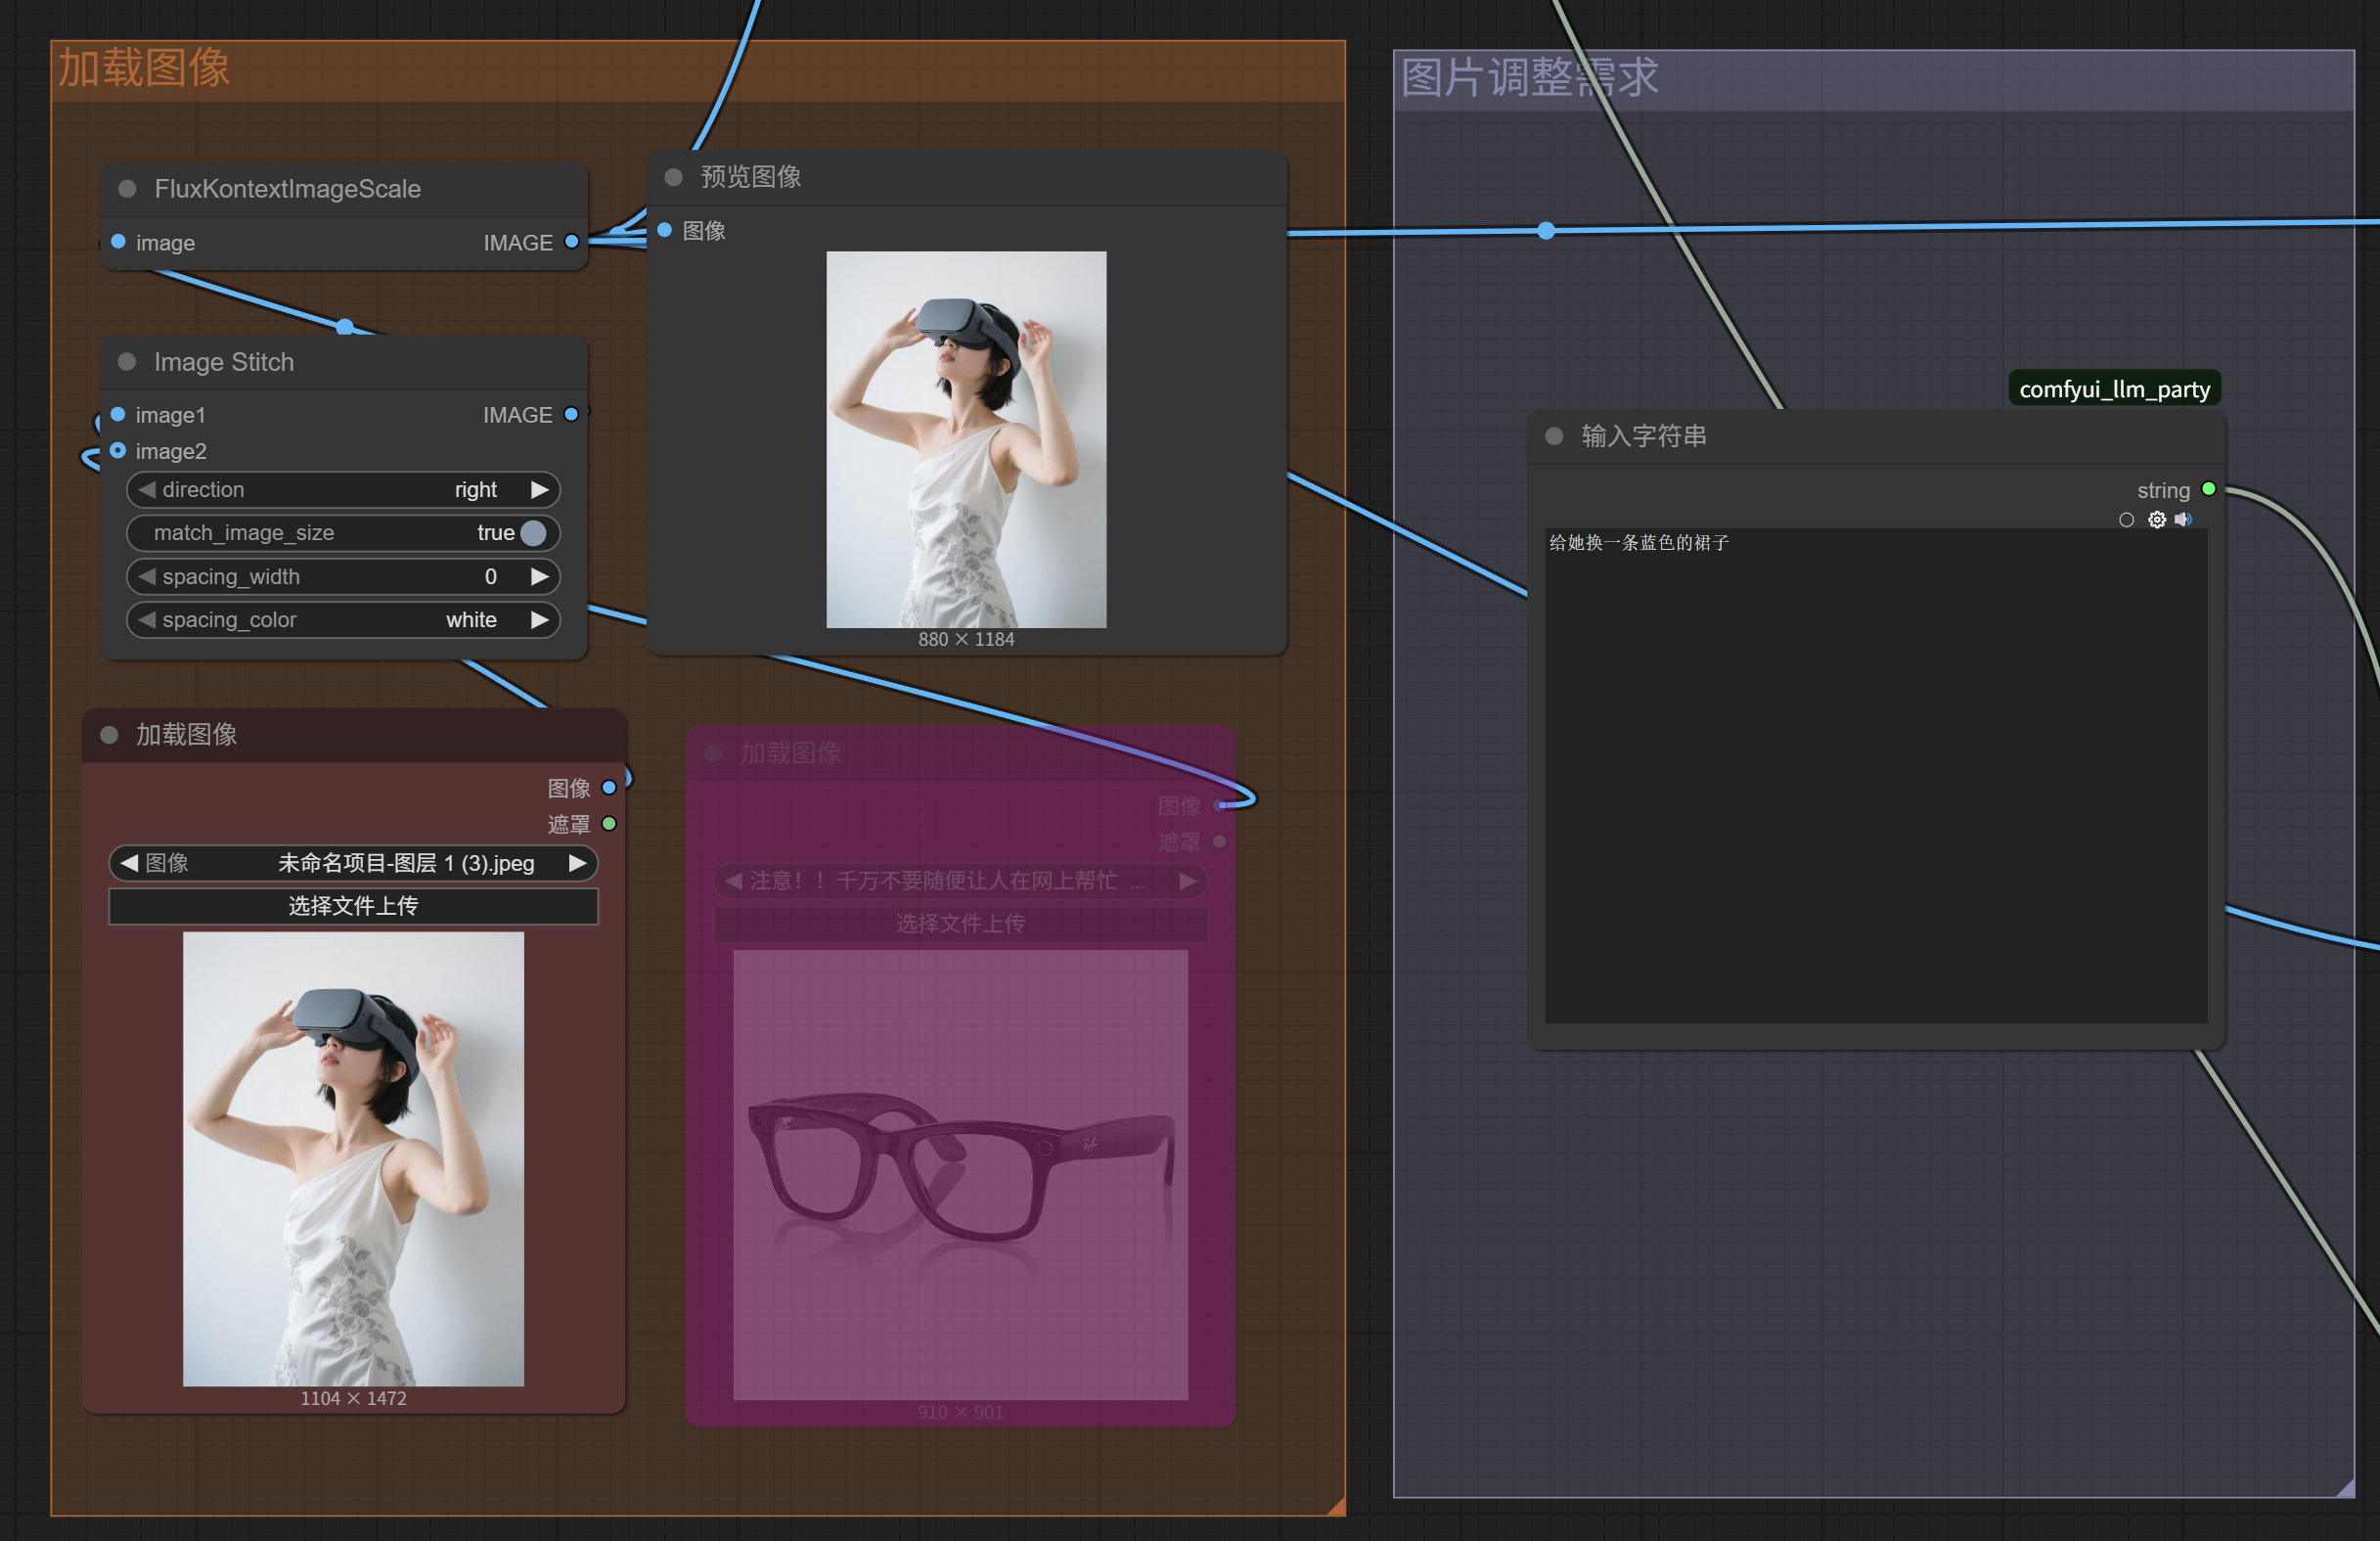
Task: Collapse the 预览图像 node via its dot
Action: point(673,177)
